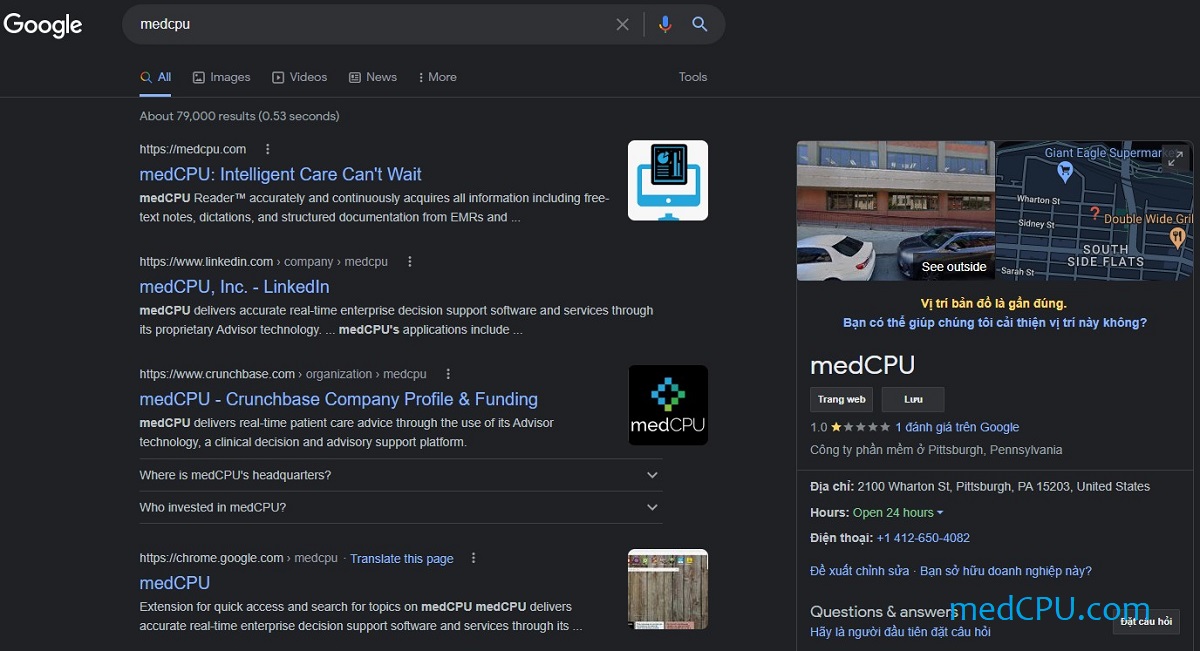Click the address 2100 Wharton St text

[1004, 487]
